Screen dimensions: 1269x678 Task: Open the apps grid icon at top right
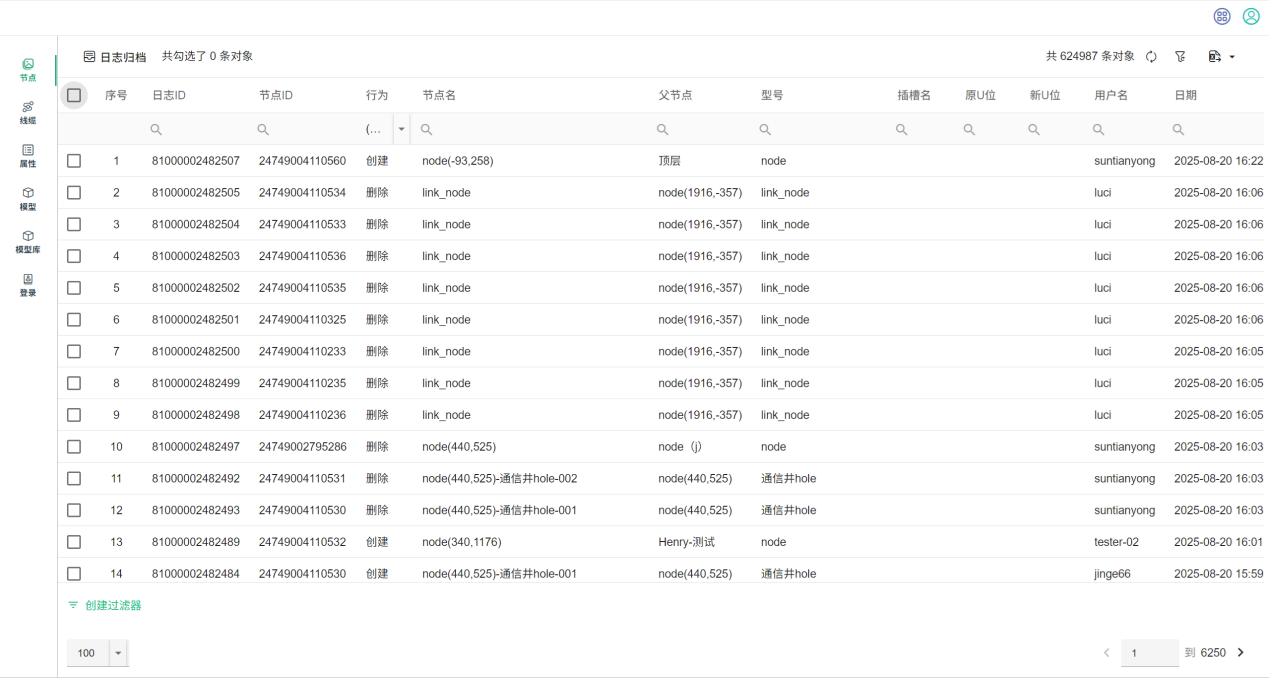click(x=1222, y=16)
